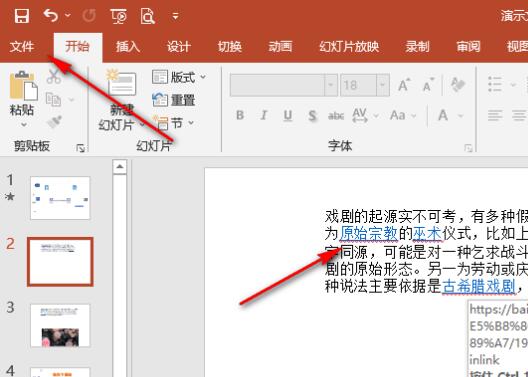The height and width of the screenshot is (377, 528).
Task: Click Decrease Font Size icon
Action: point(428,85)
